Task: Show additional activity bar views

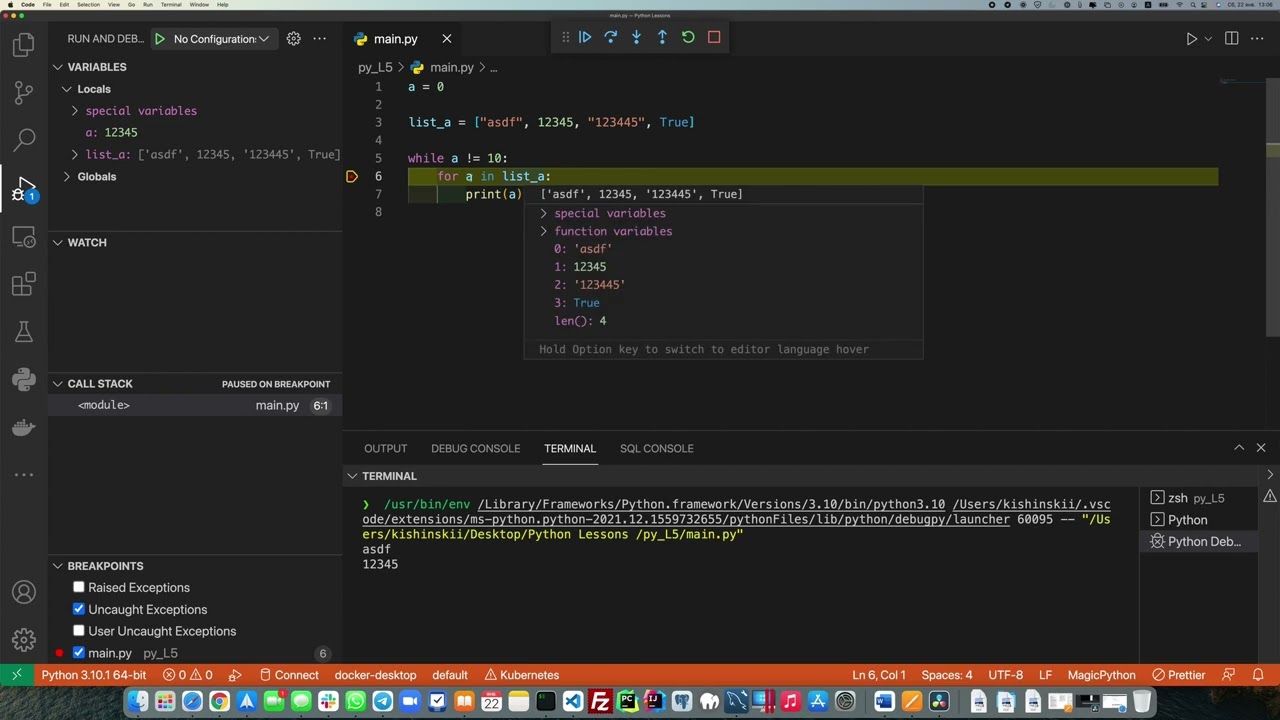Action: 24,475
